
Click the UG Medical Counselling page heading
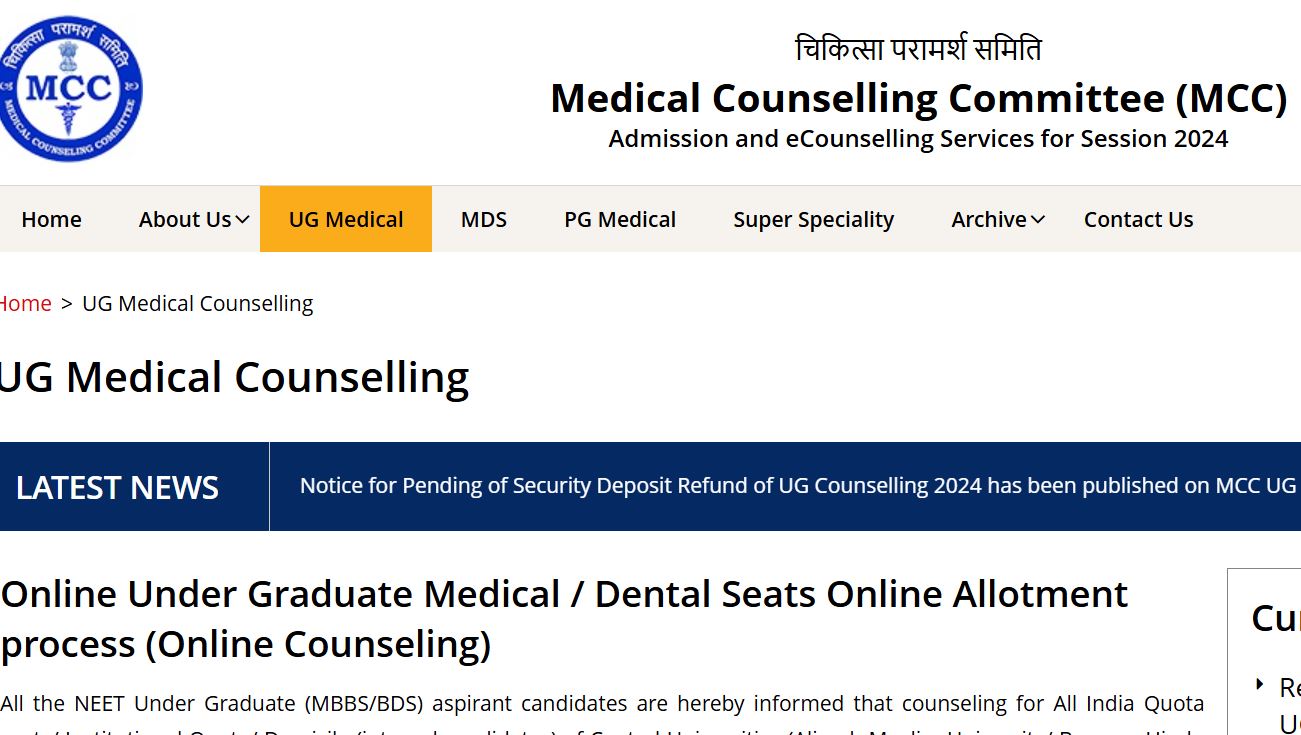pyautogui.click(x=234, y=378)
